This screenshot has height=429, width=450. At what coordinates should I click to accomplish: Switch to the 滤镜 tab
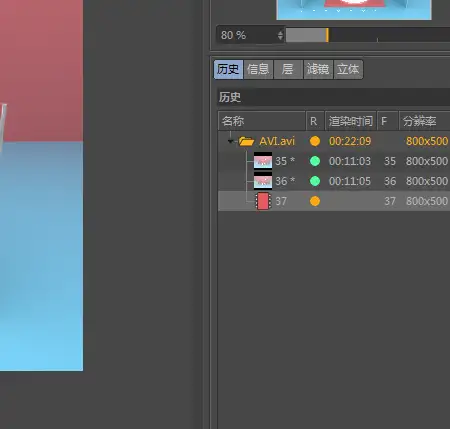(318, 69)
